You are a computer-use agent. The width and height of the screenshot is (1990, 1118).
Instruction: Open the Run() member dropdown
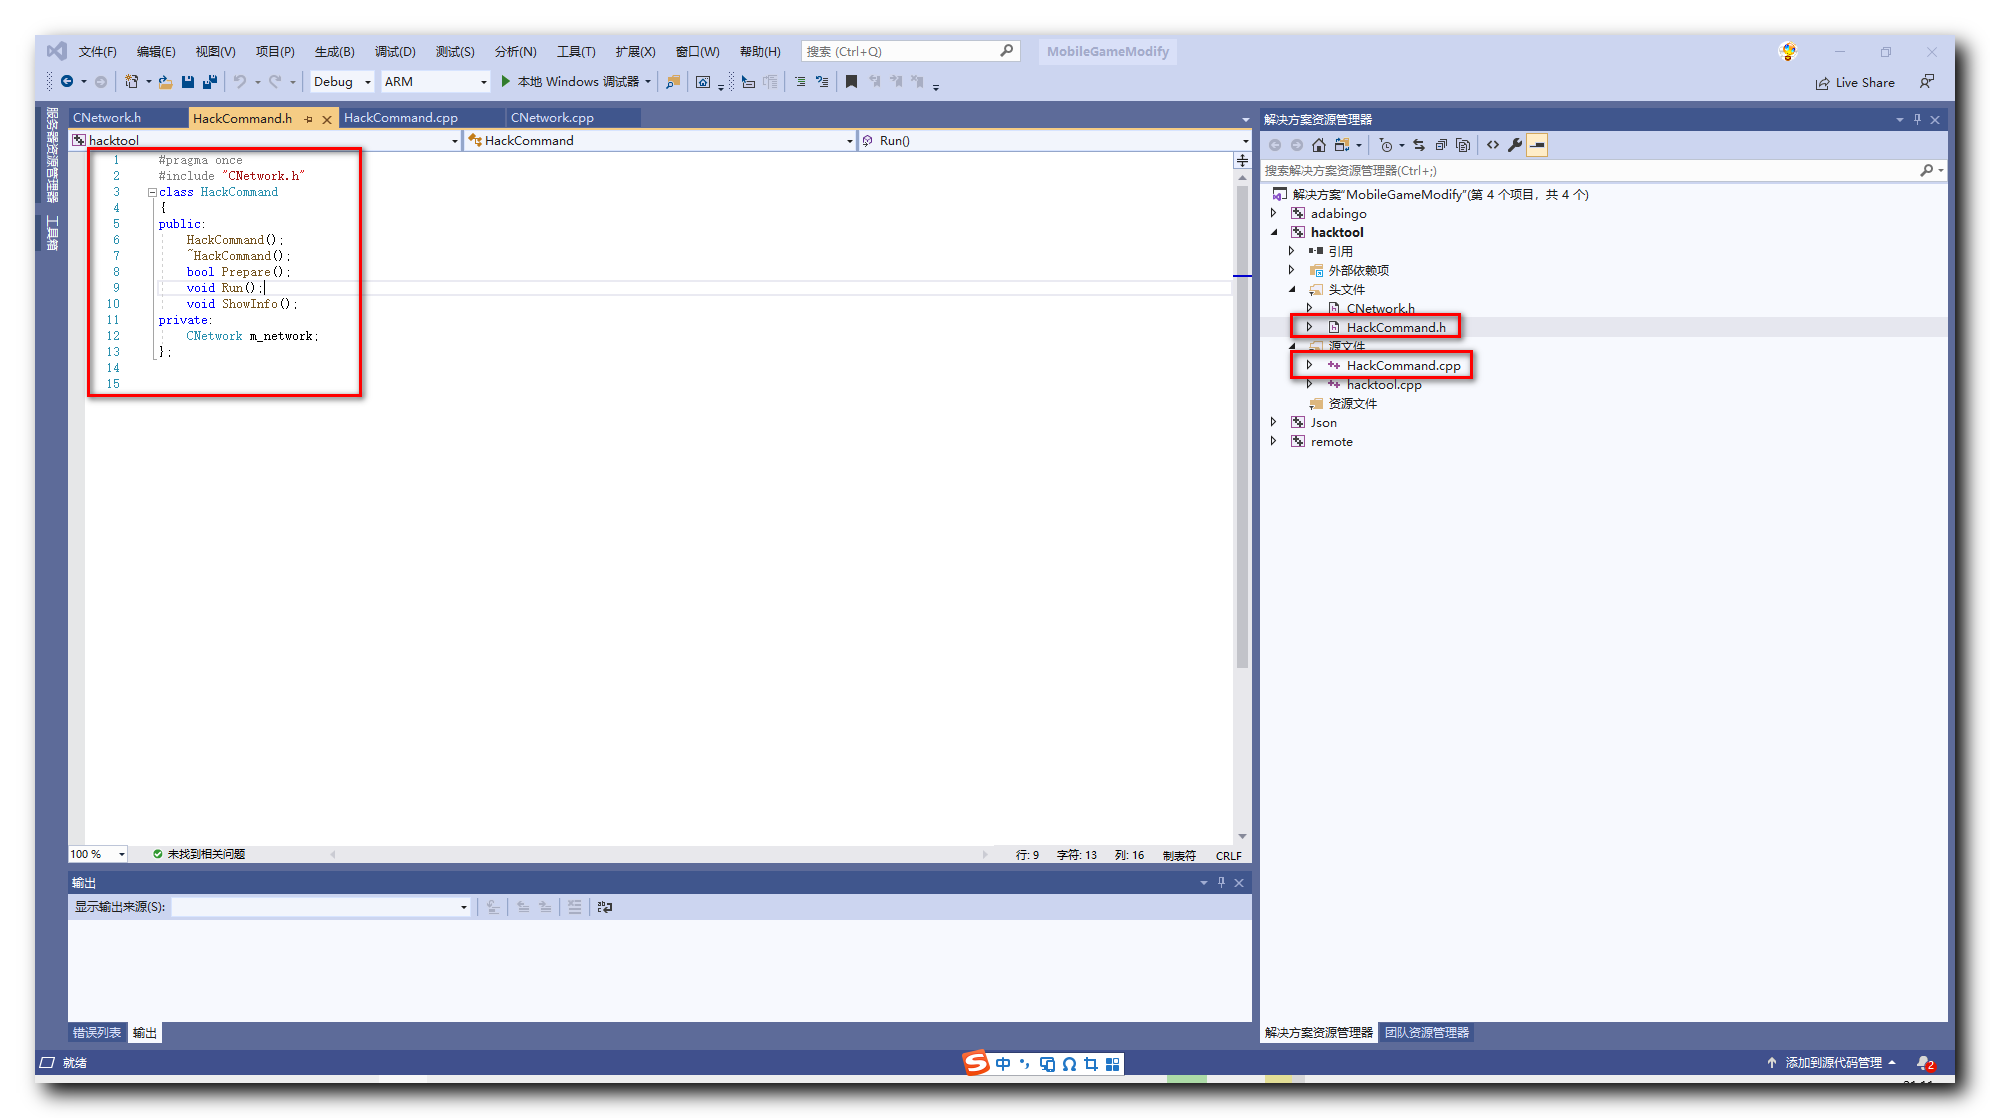coord(1055,141)
